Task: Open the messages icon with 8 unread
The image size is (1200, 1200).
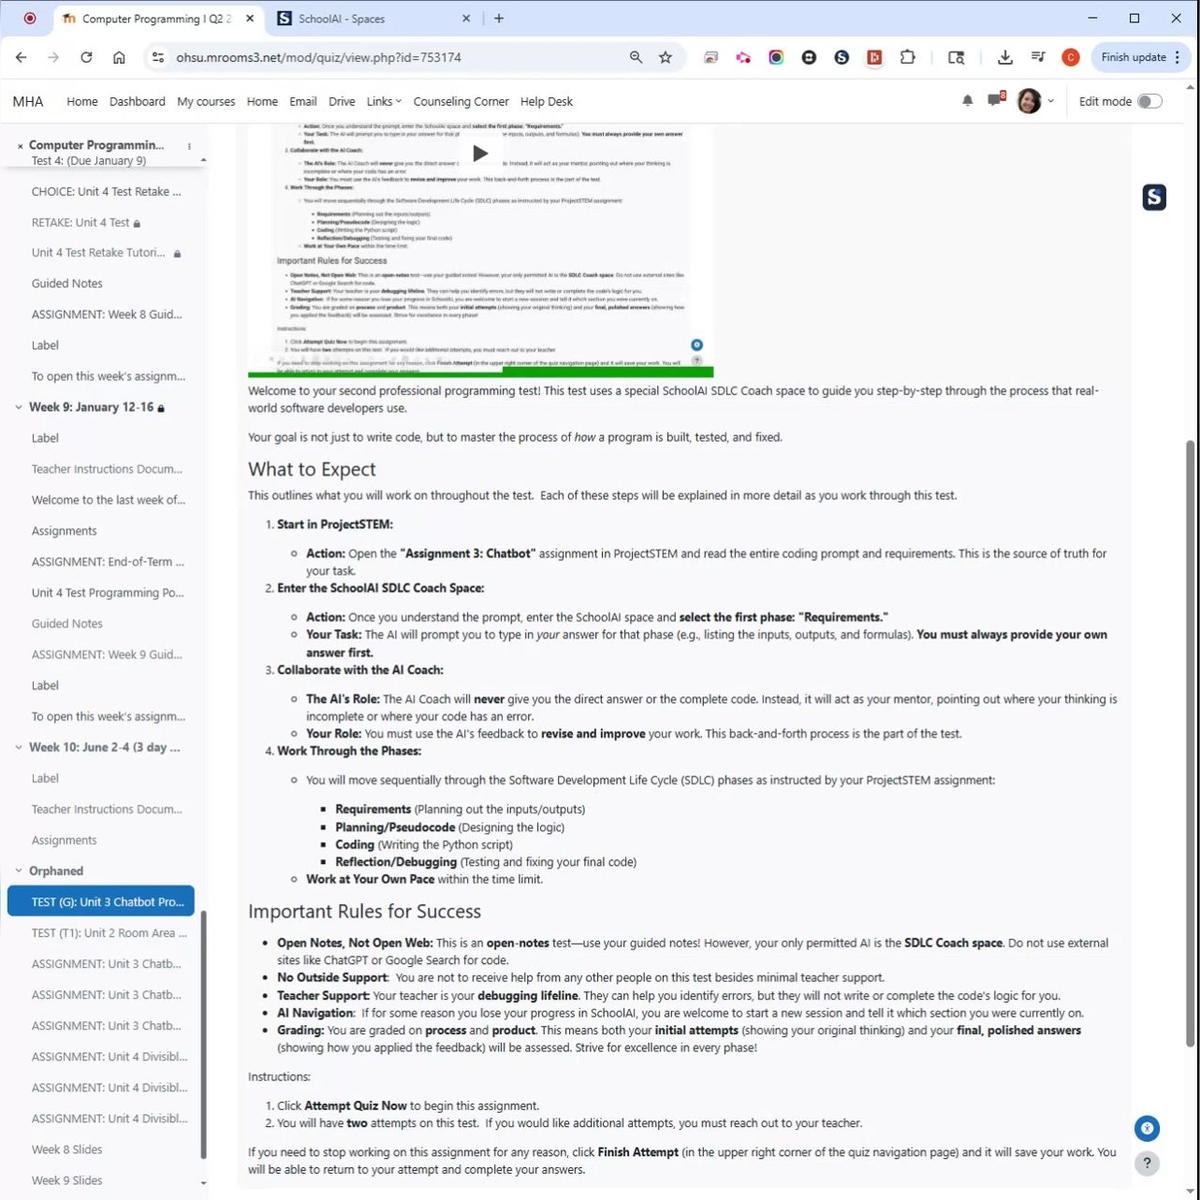Action: 995,101
